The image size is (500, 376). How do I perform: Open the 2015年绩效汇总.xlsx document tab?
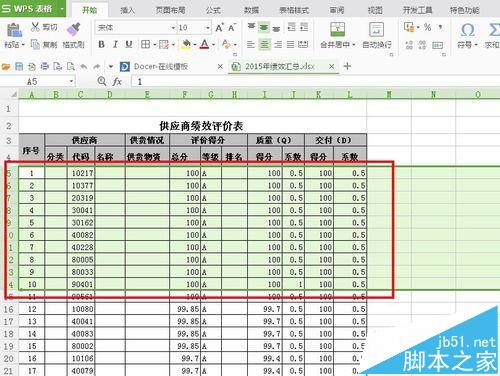click(280, 67)
